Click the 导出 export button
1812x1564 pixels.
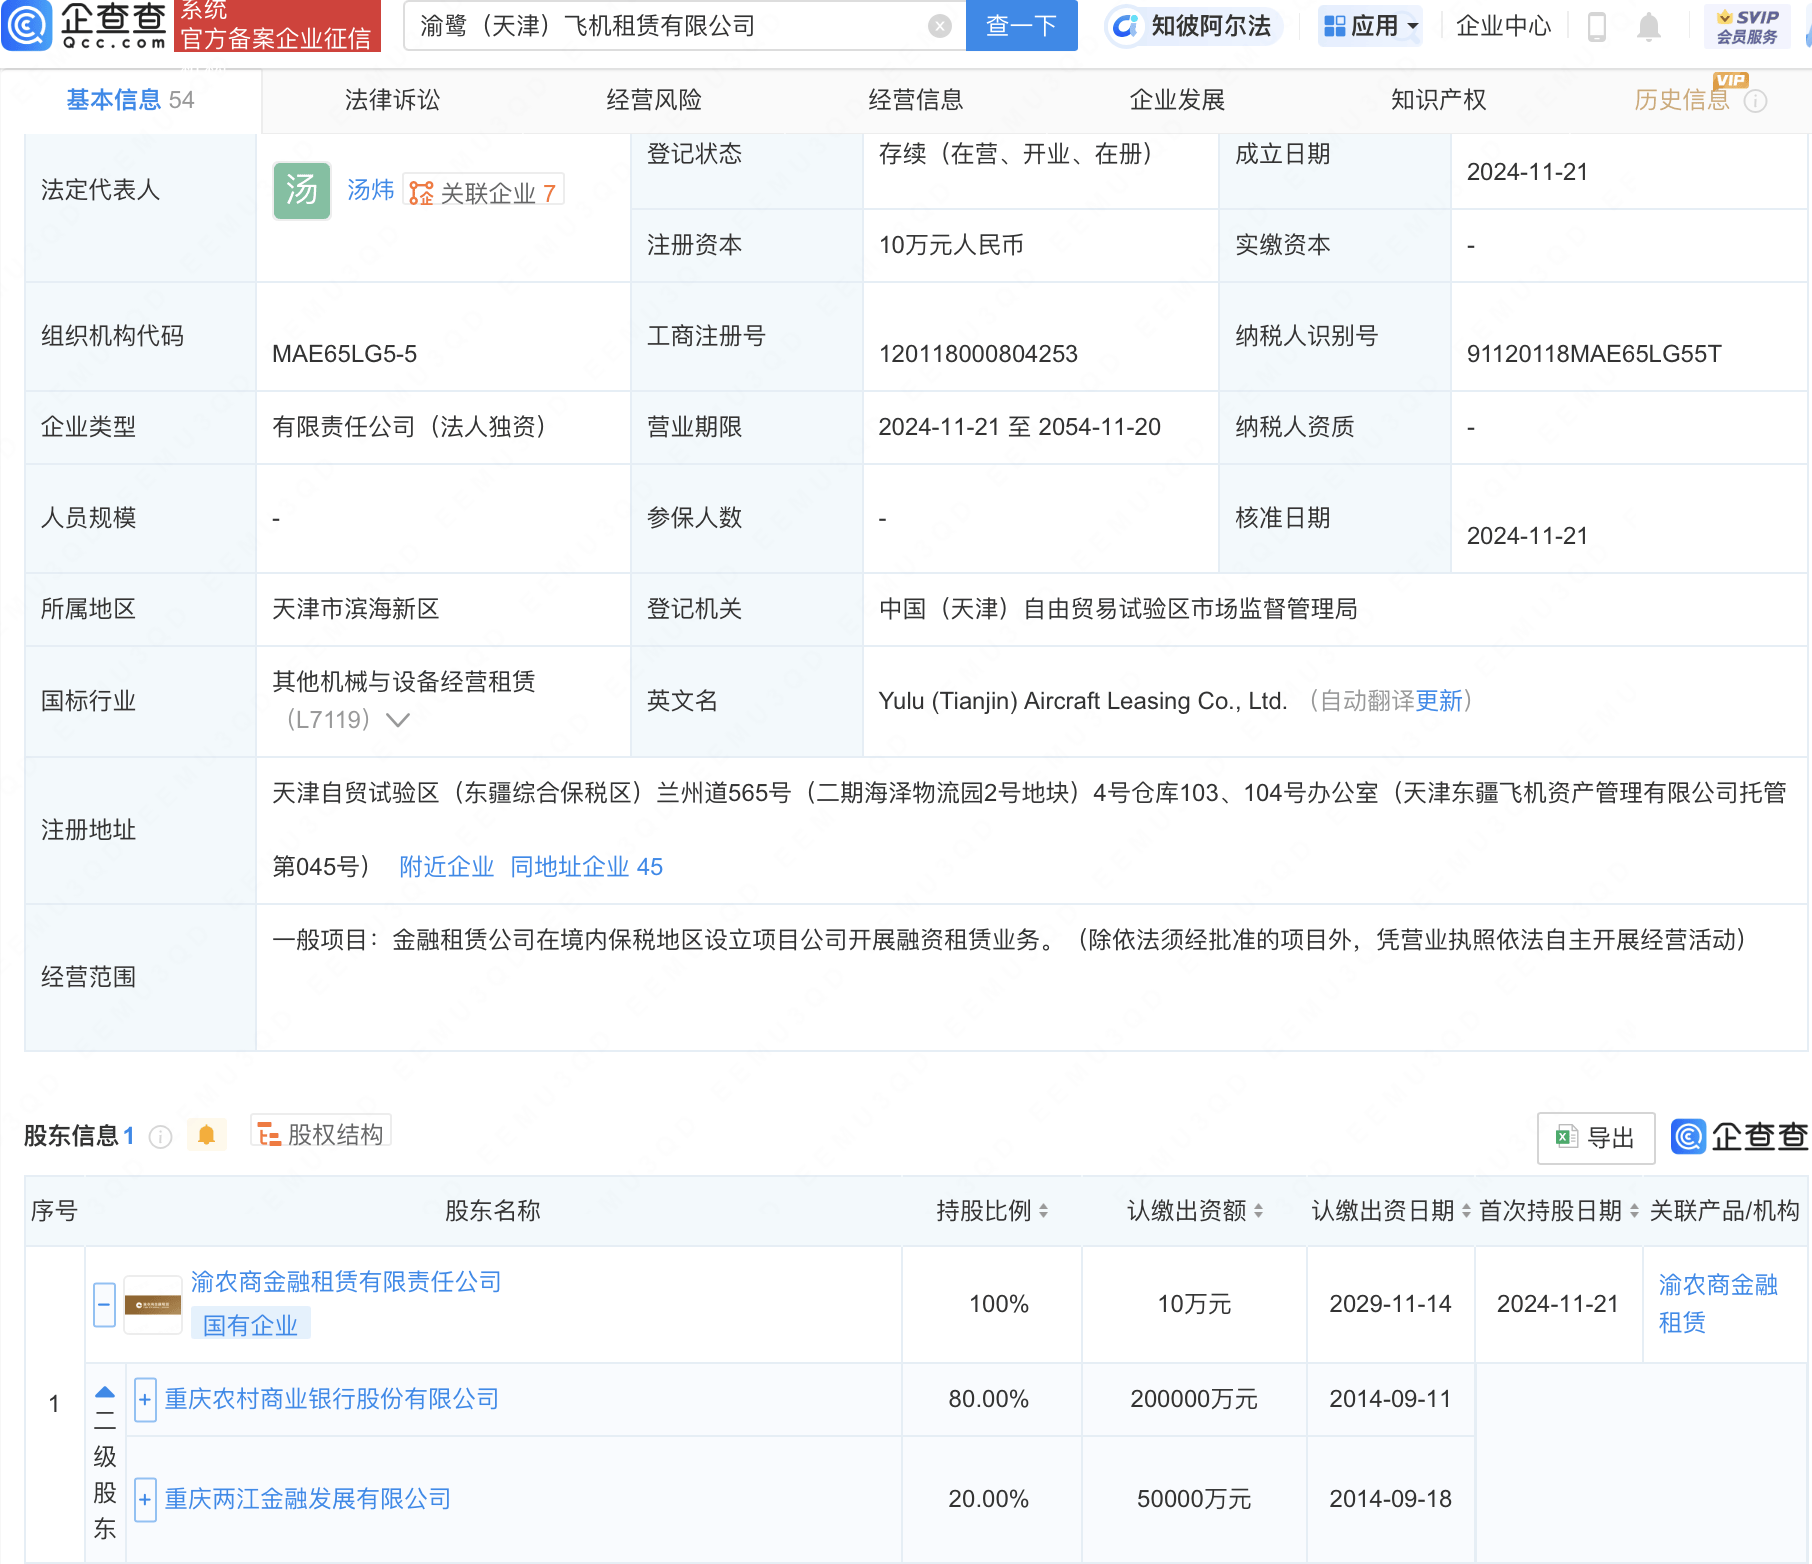pyautogui.click(x=1596, y=1138)
